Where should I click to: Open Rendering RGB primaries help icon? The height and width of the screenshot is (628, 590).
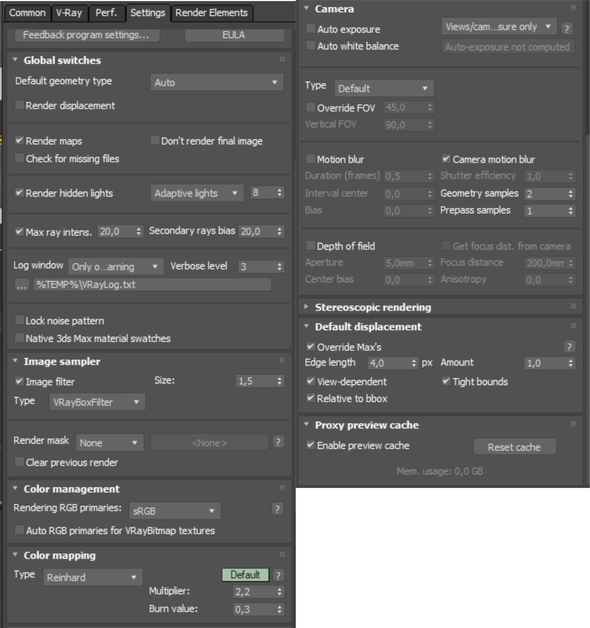pyautogui.click(x=277, y=509)
